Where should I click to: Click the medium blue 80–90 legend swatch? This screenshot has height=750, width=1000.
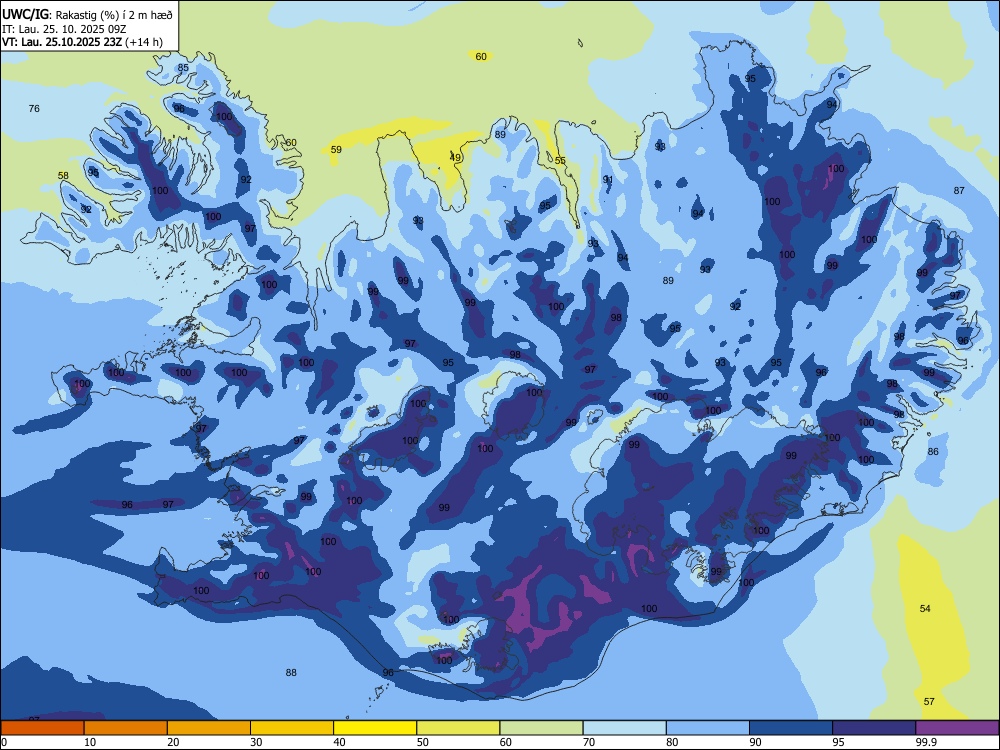(x=707, y=728)
